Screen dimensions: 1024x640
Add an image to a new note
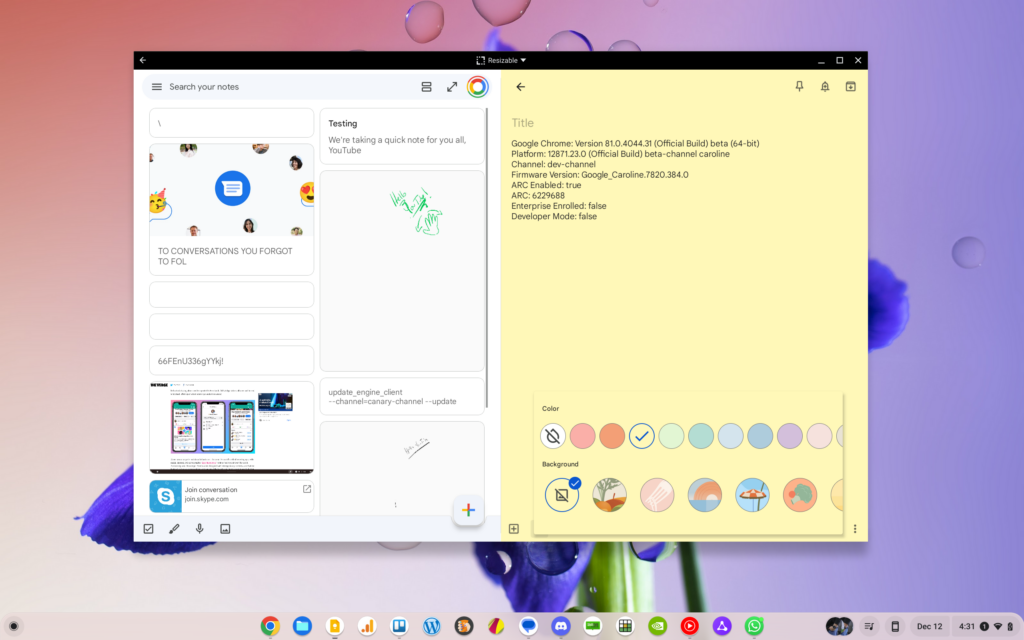(225, 528)
